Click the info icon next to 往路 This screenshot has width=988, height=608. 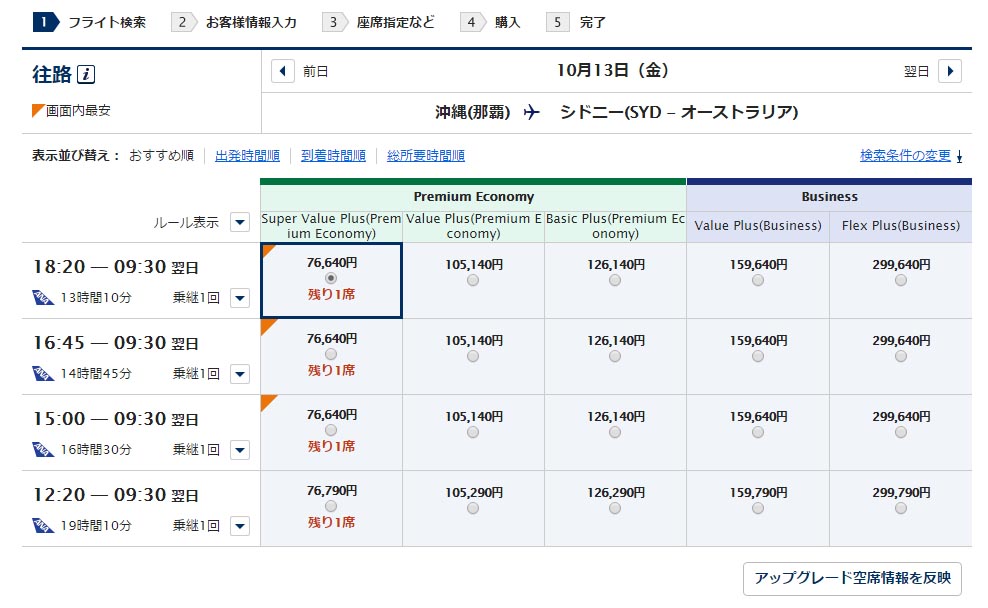tap(86, 75)
